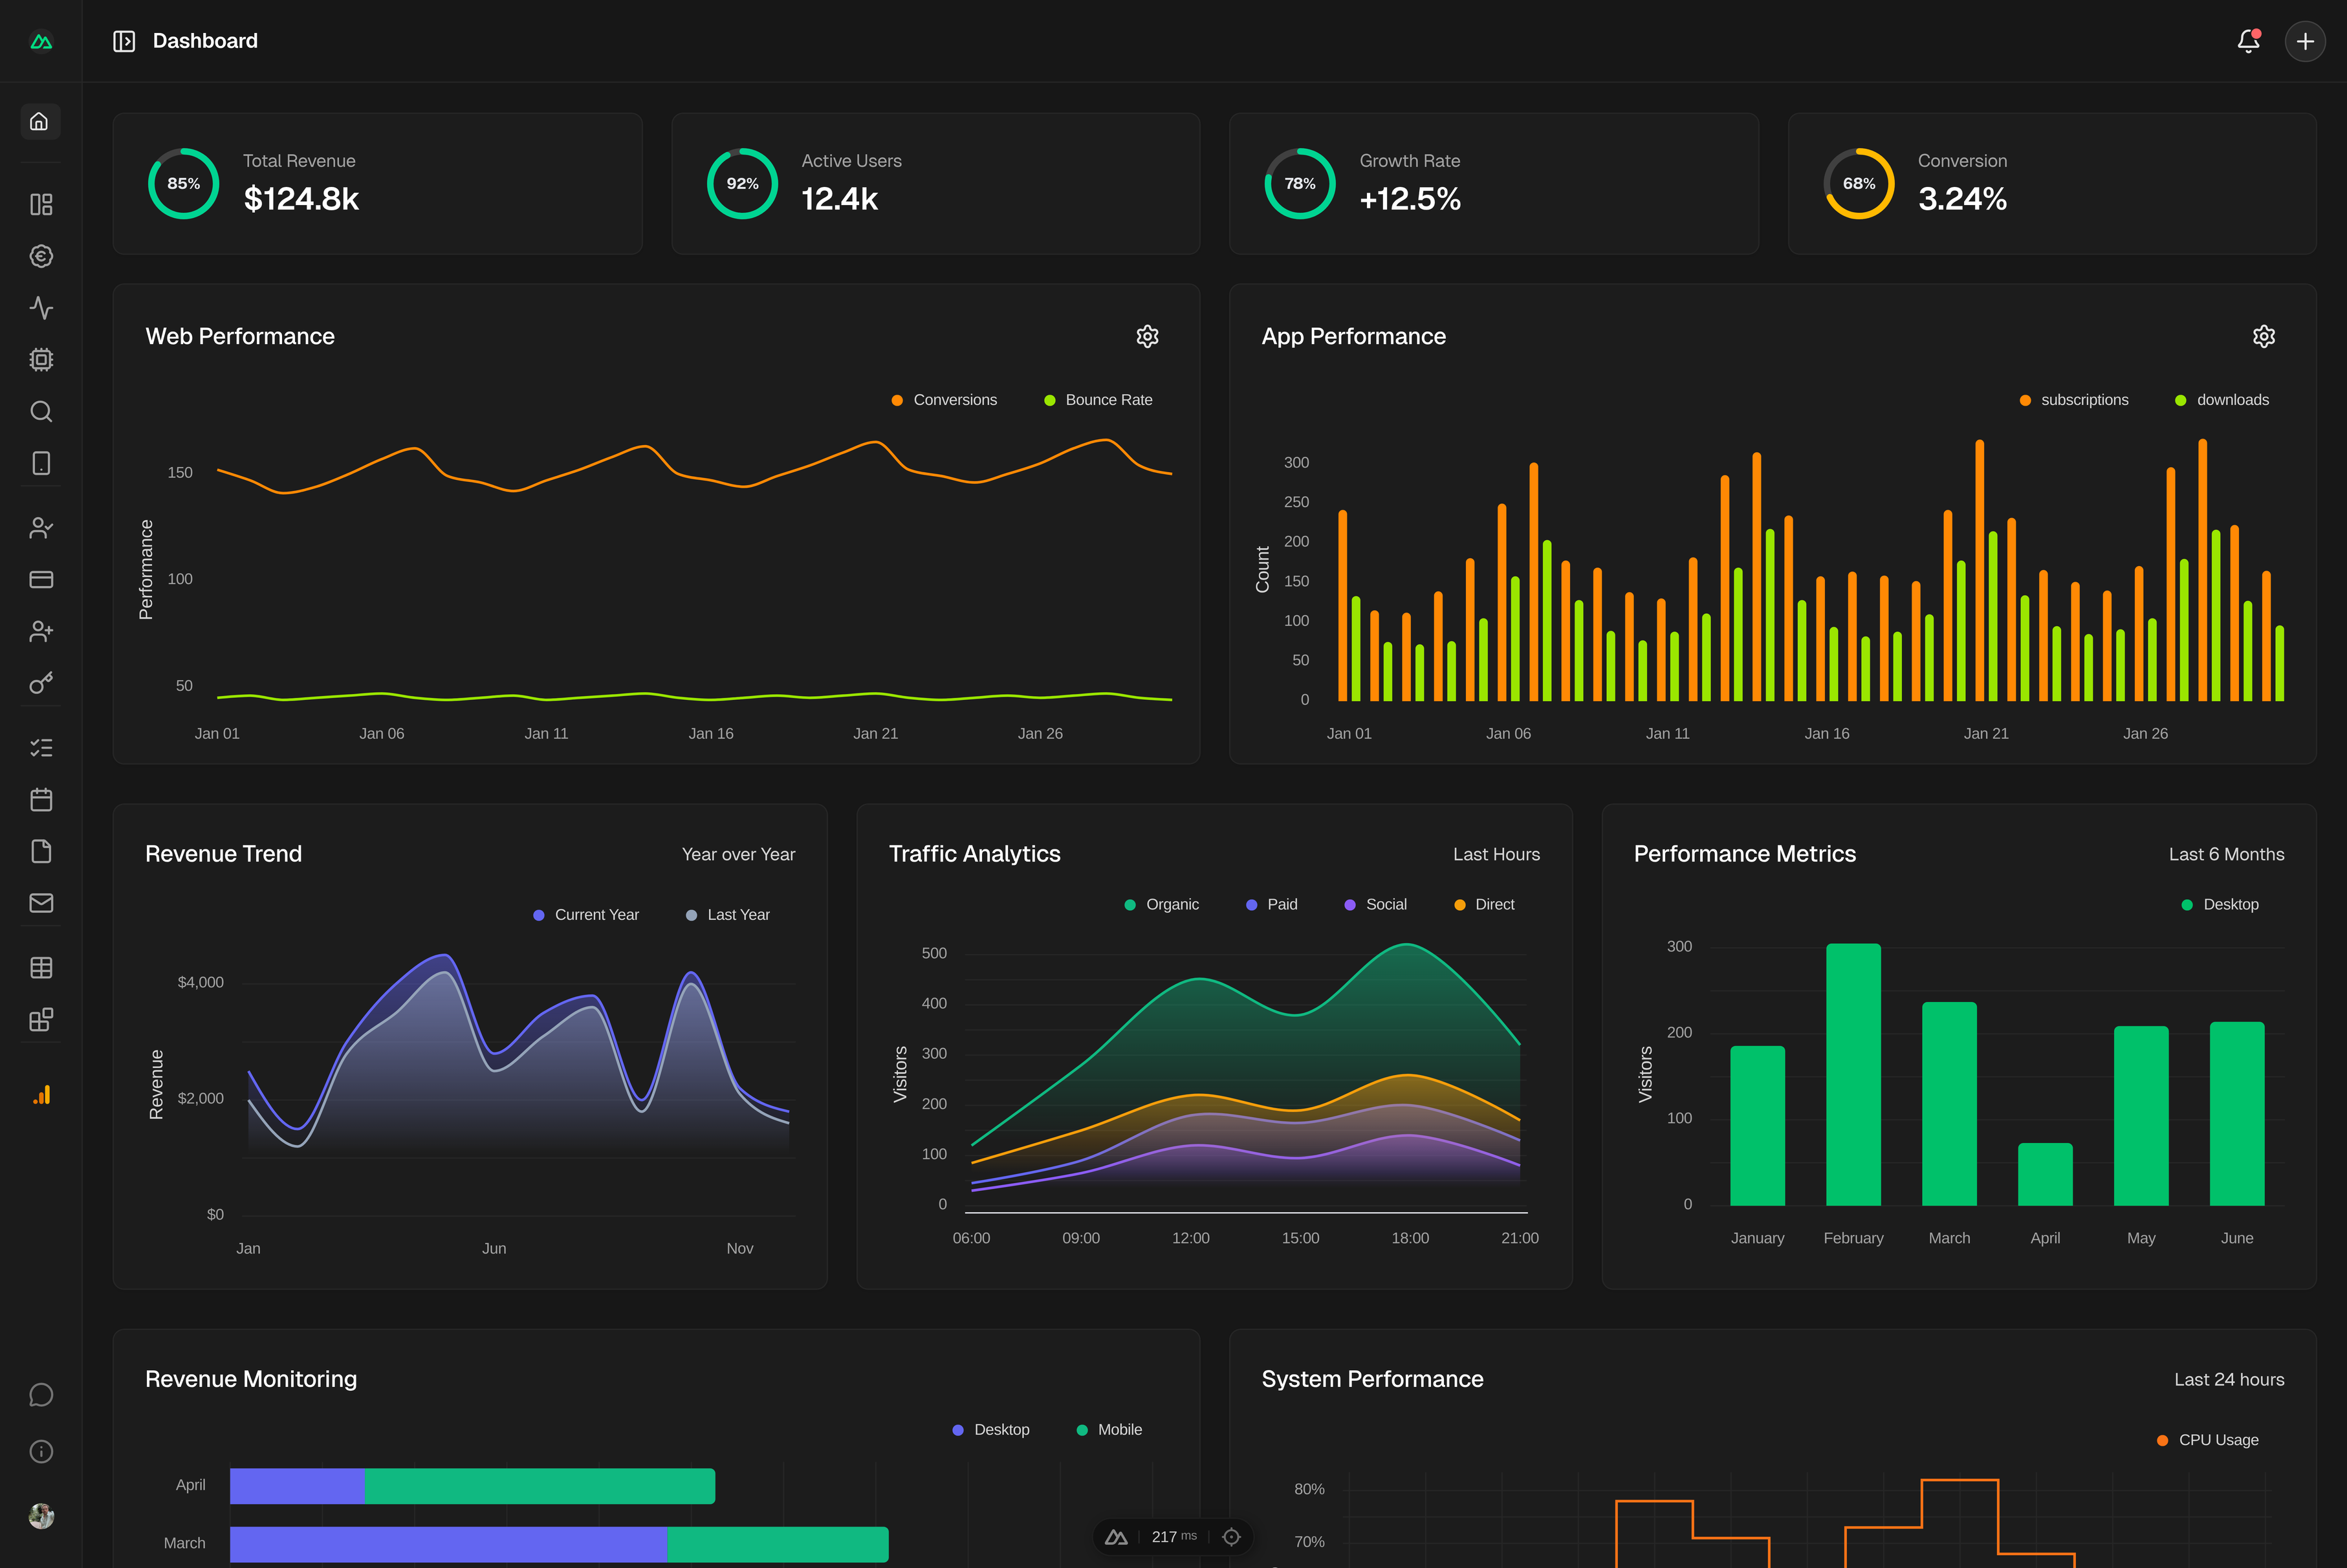Click the yellow Conversion progress ring

1858,183
